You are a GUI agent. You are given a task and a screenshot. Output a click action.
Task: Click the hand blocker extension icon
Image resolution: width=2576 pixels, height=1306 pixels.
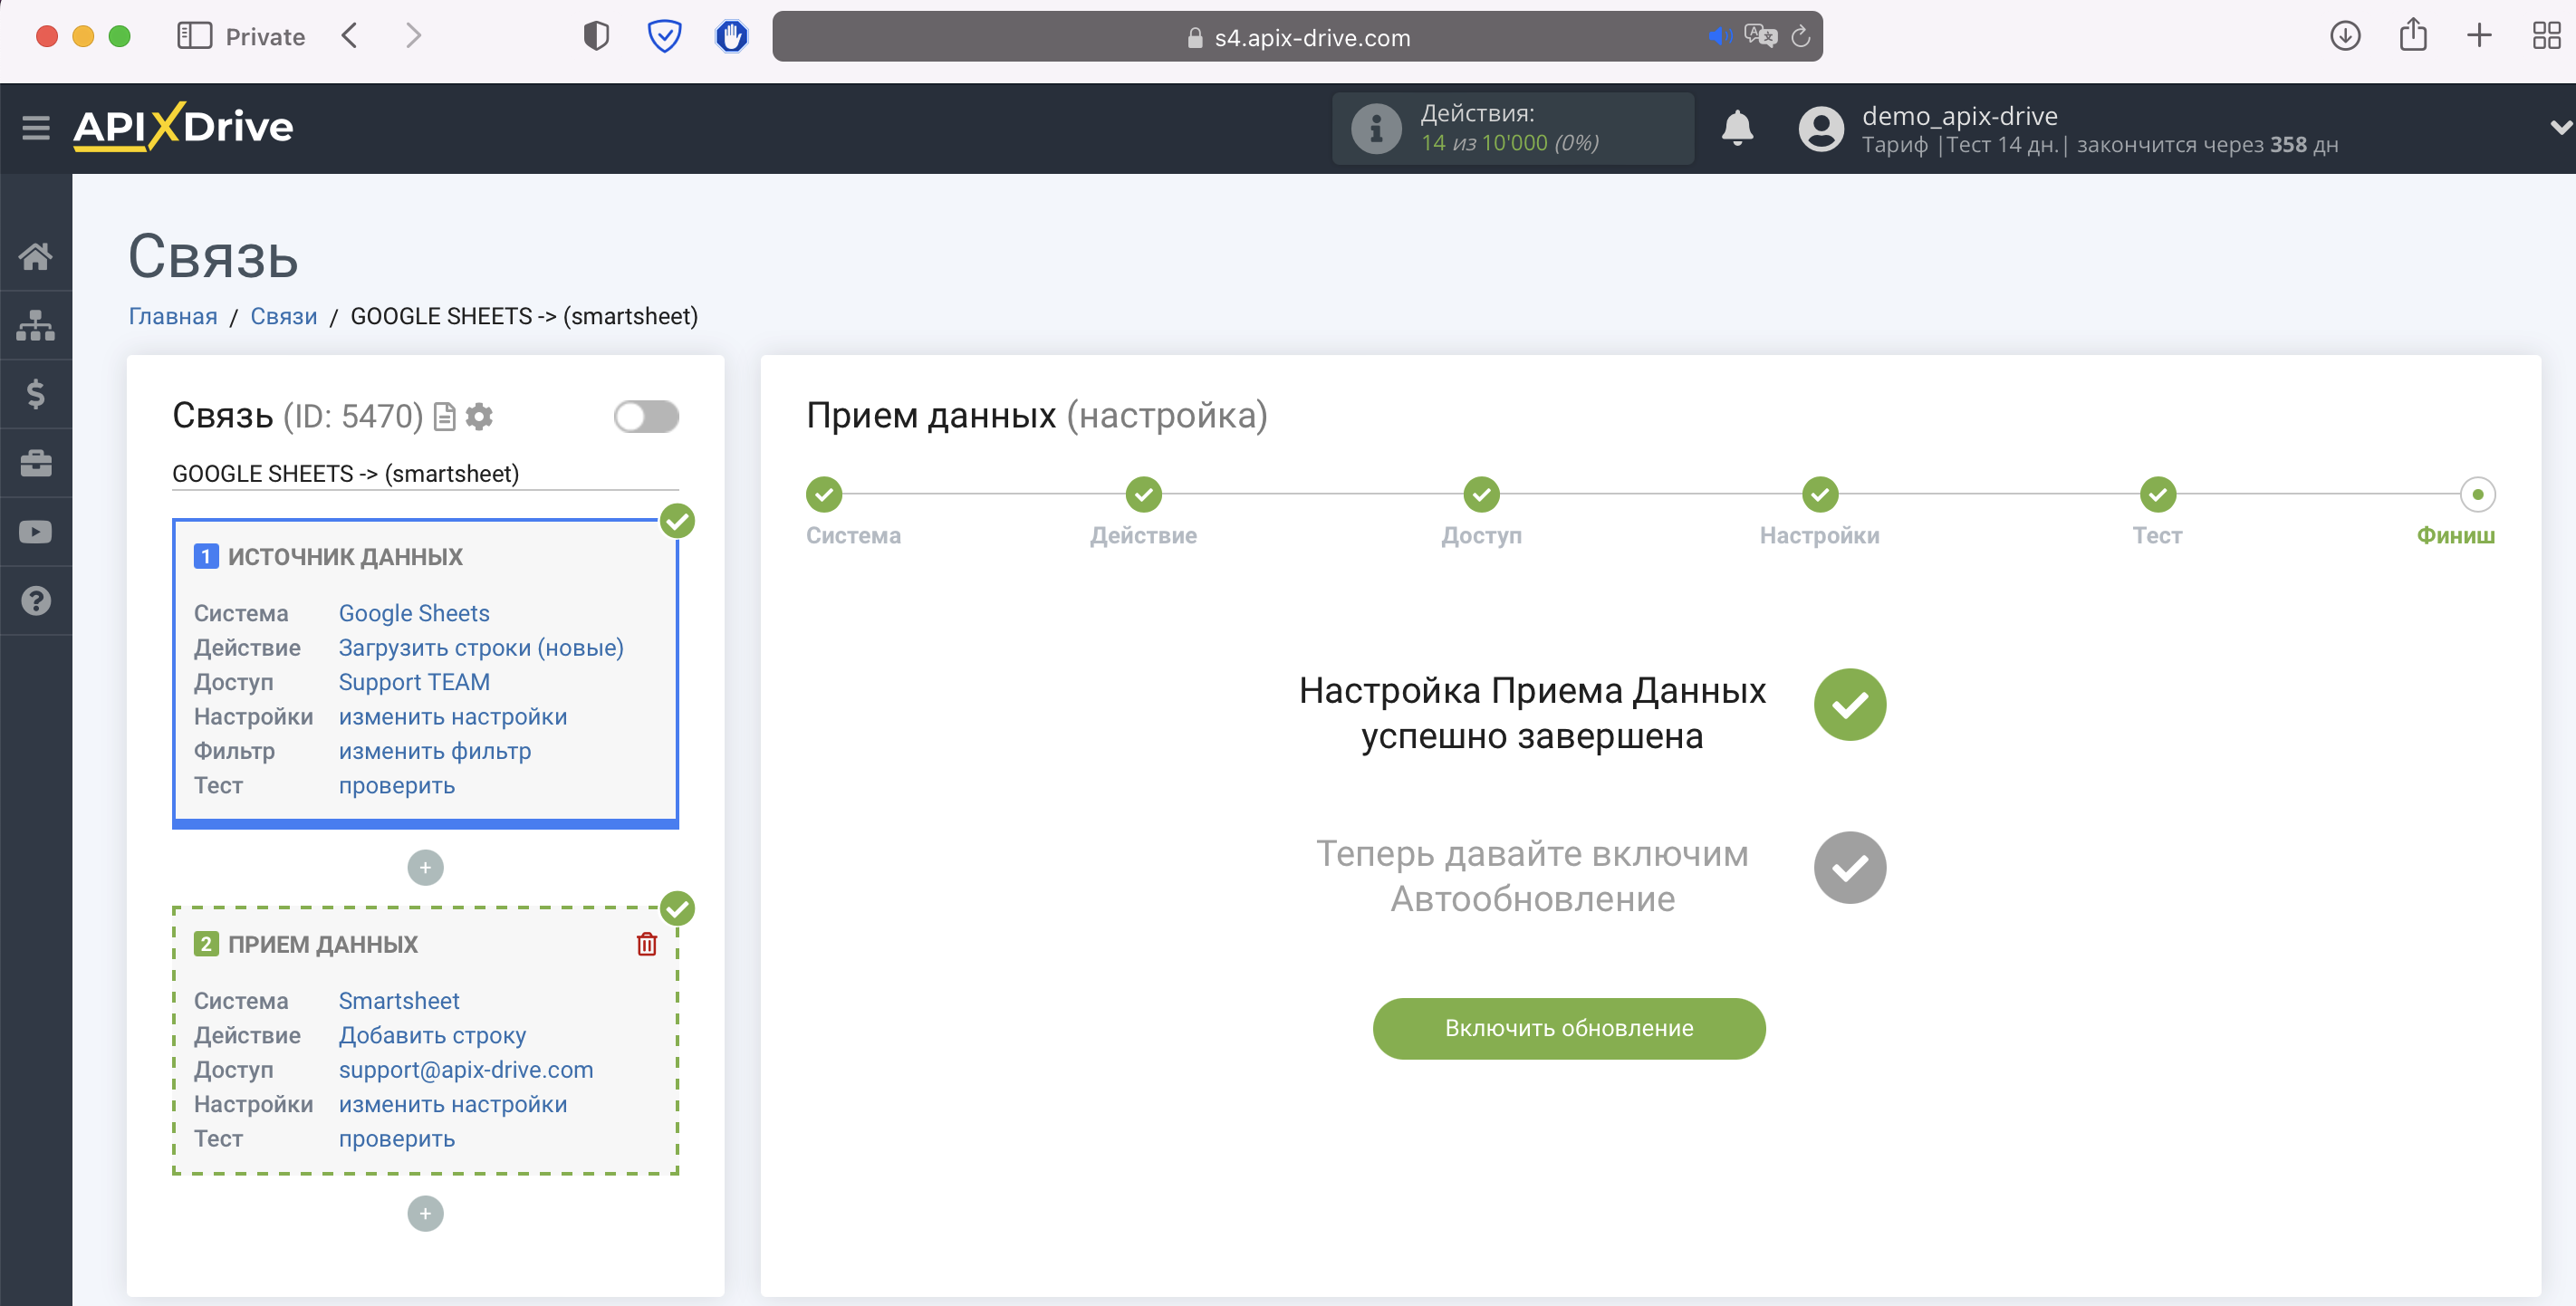(732, 36)
